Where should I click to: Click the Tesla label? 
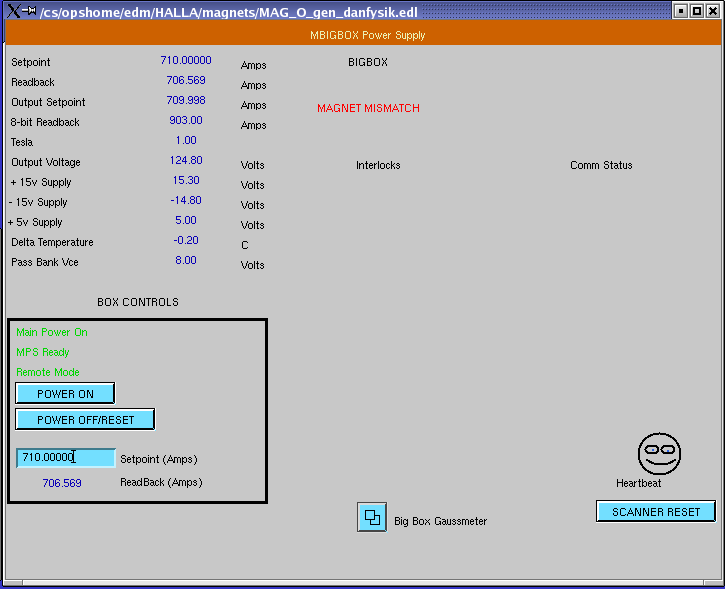(x=22, y=142)
